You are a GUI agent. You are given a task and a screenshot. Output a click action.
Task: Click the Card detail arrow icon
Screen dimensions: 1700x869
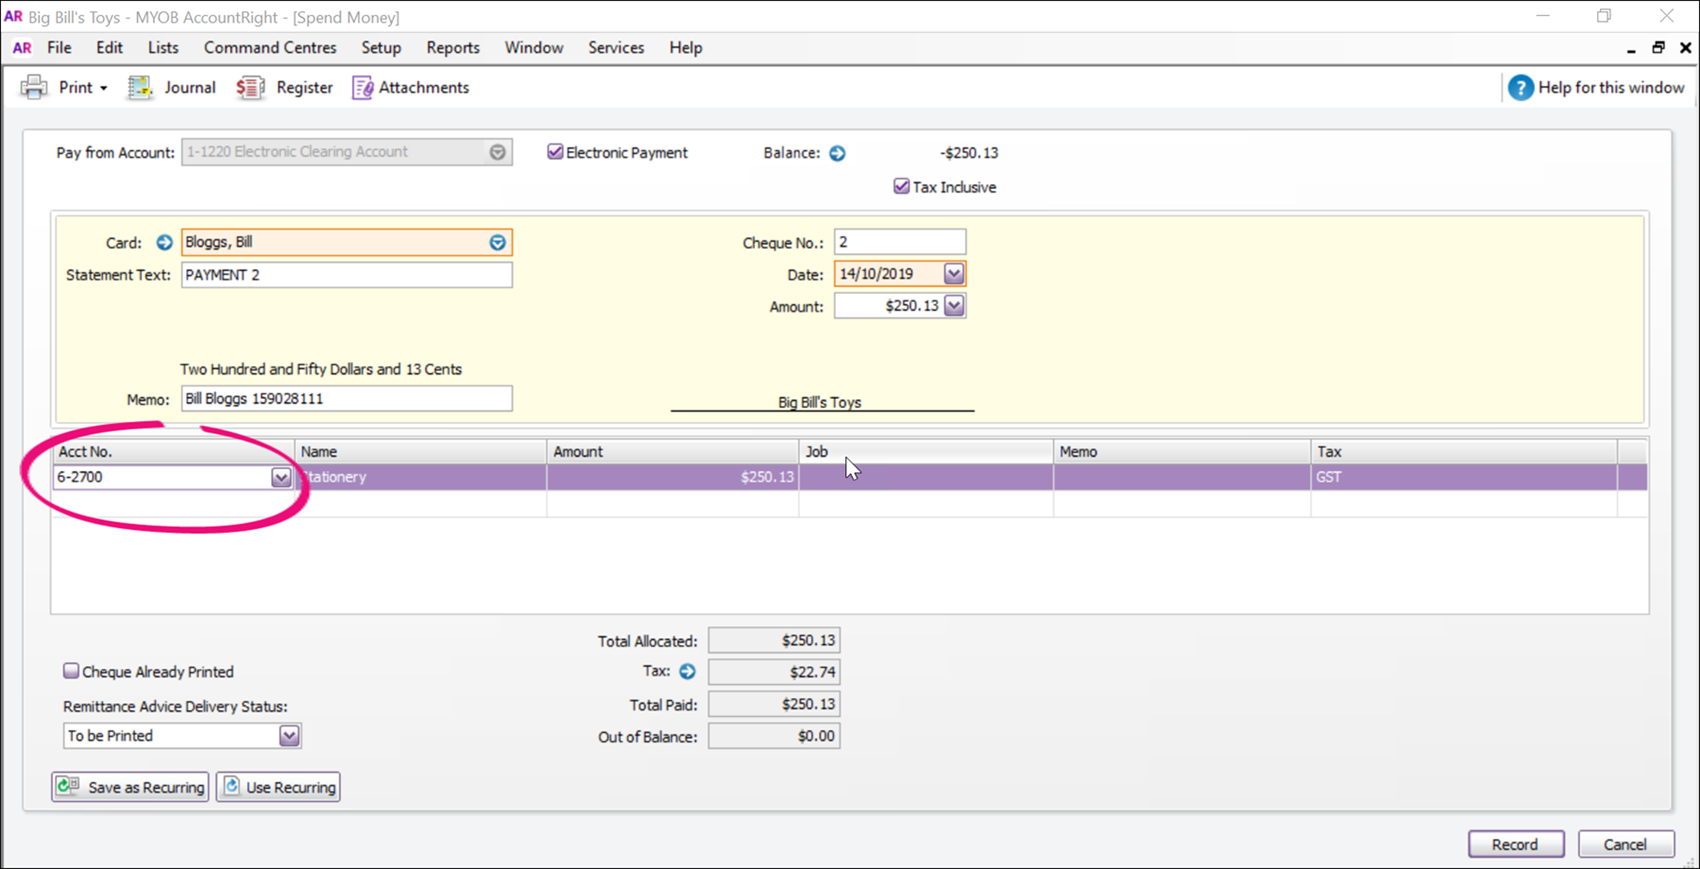click(x=164, y=242)
